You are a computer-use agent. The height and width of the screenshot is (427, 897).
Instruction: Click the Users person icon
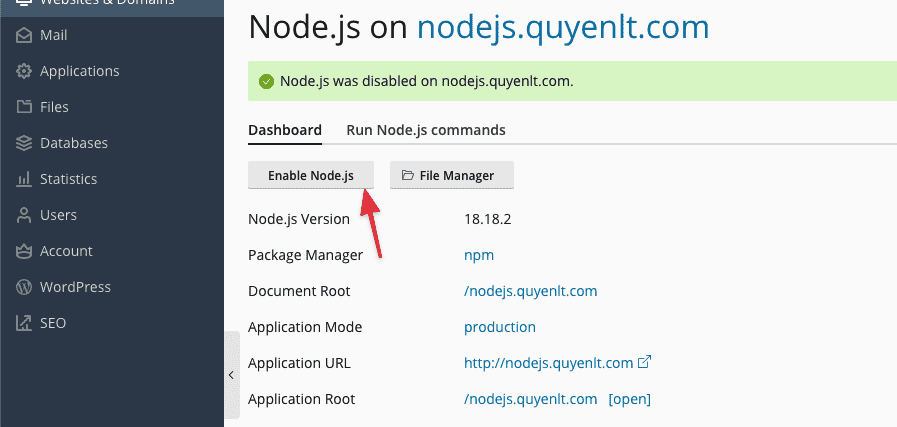pos(24,215)
